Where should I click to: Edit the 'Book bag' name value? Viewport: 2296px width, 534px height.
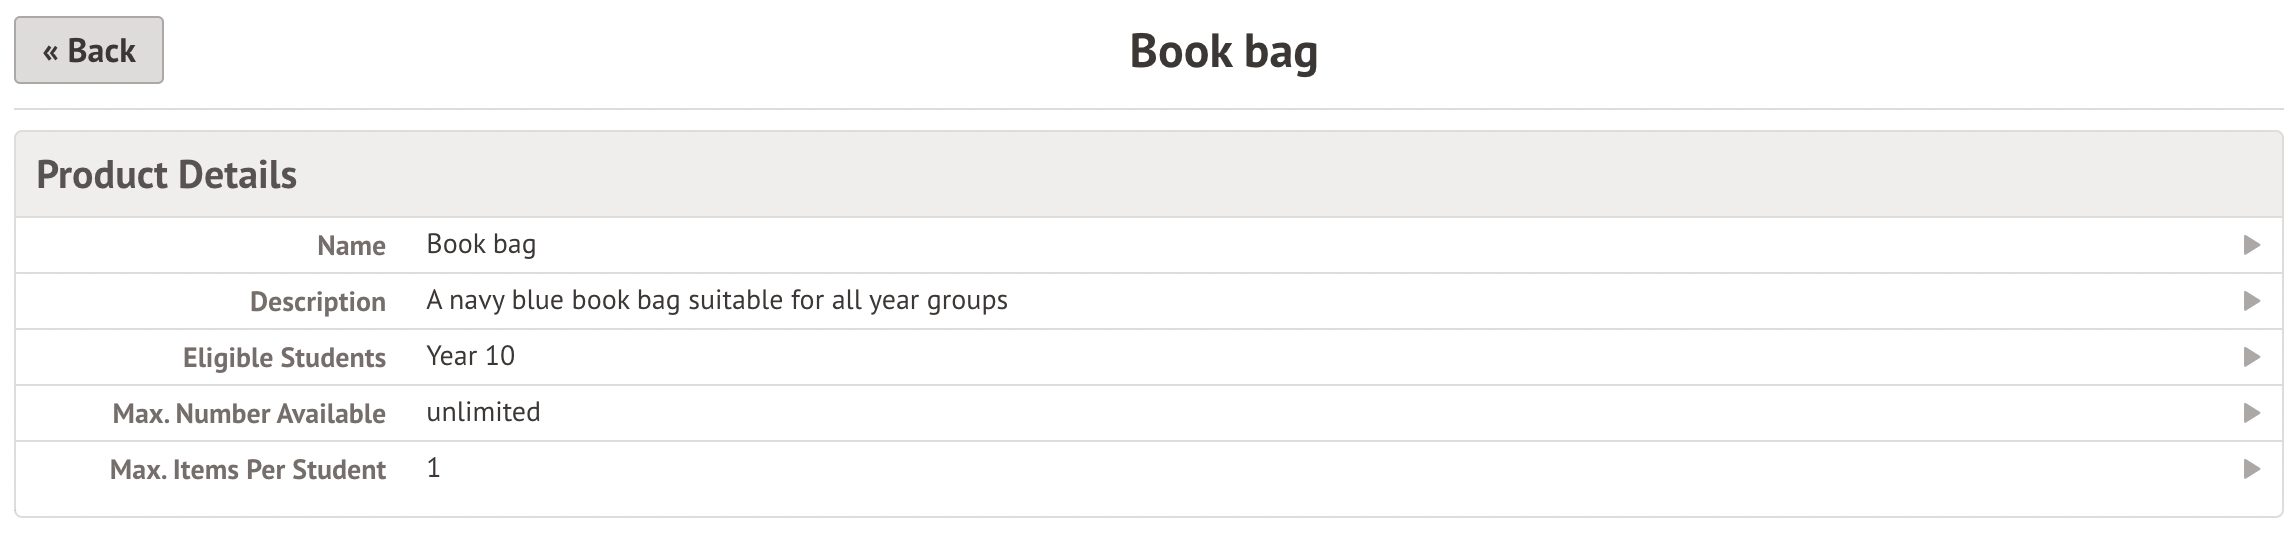click(481, 245)
